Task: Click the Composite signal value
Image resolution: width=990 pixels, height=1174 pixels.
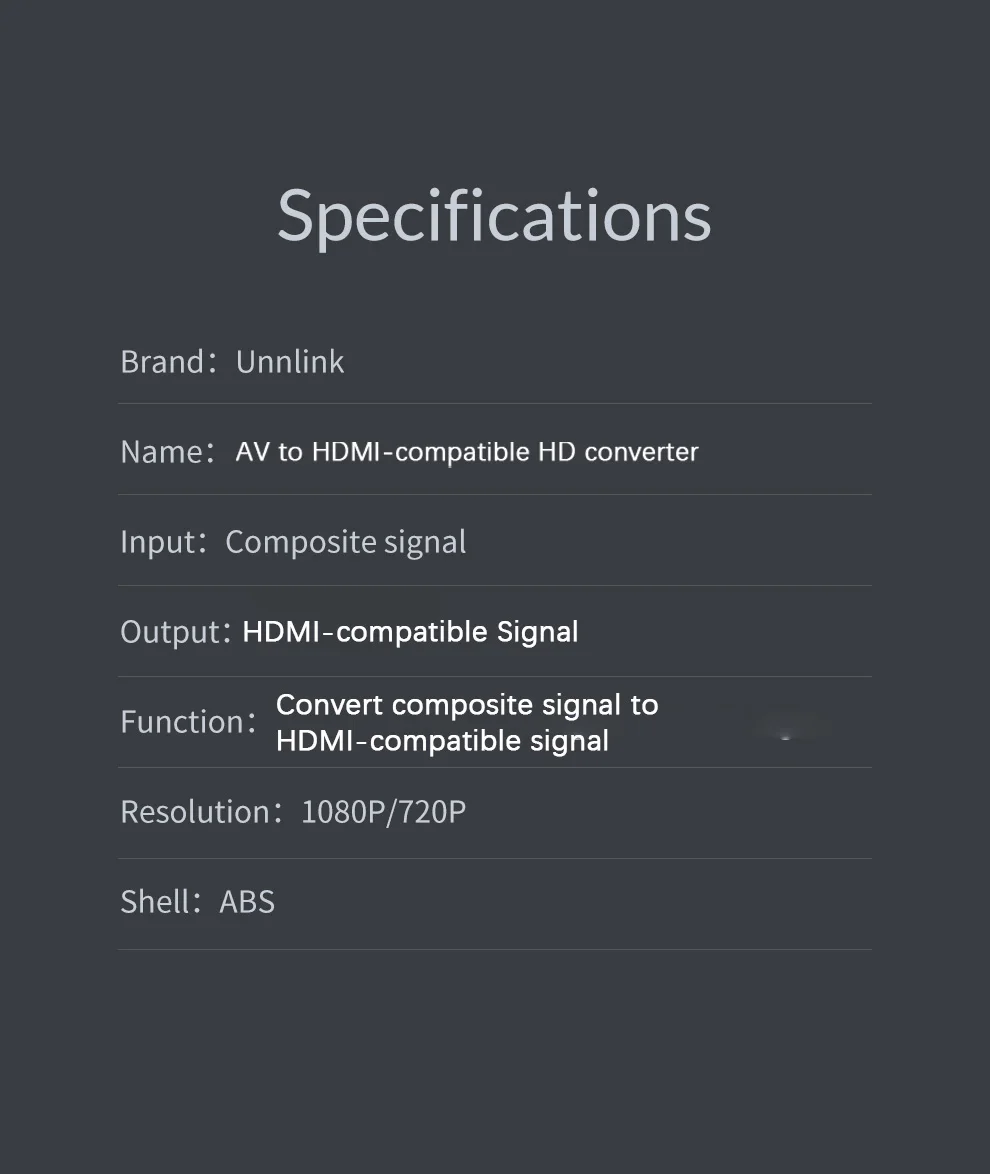Action: click(x=345, y=542)
